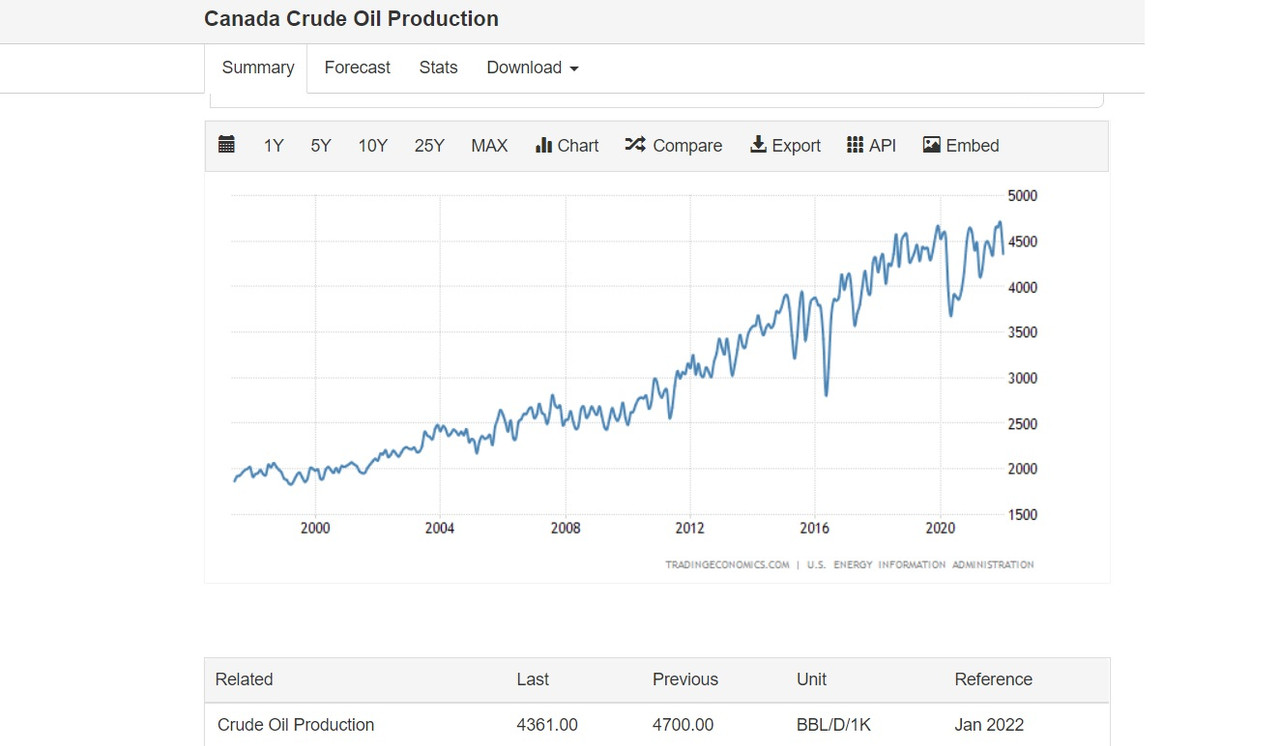Screen dimensions: 1280x746
Task: Click the BBL/D/1K unit cell
Action: point(834,725)
